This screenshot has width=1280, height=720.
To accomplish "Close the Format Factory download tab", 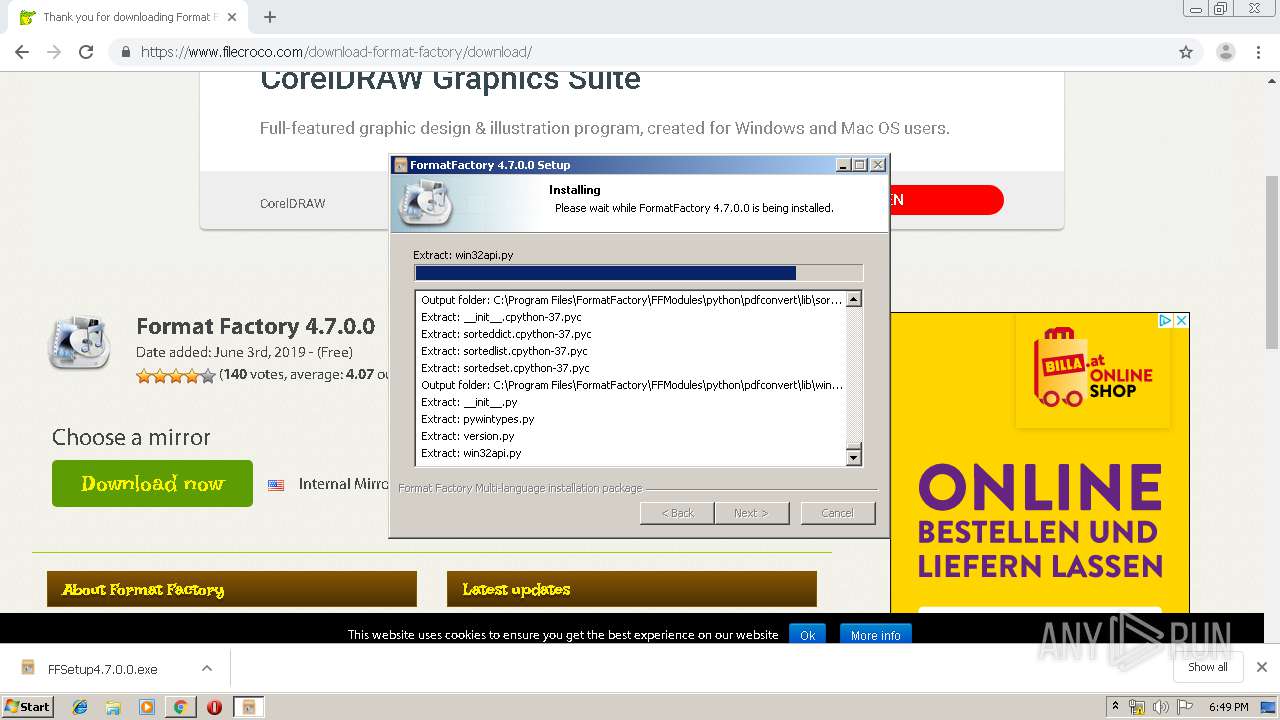I will [x=232, y=17].
